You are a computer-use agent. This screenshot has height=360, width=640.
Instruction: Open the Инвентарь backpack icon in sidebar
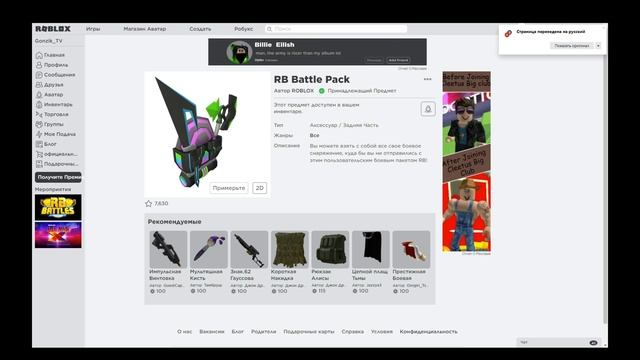point(39,104)
